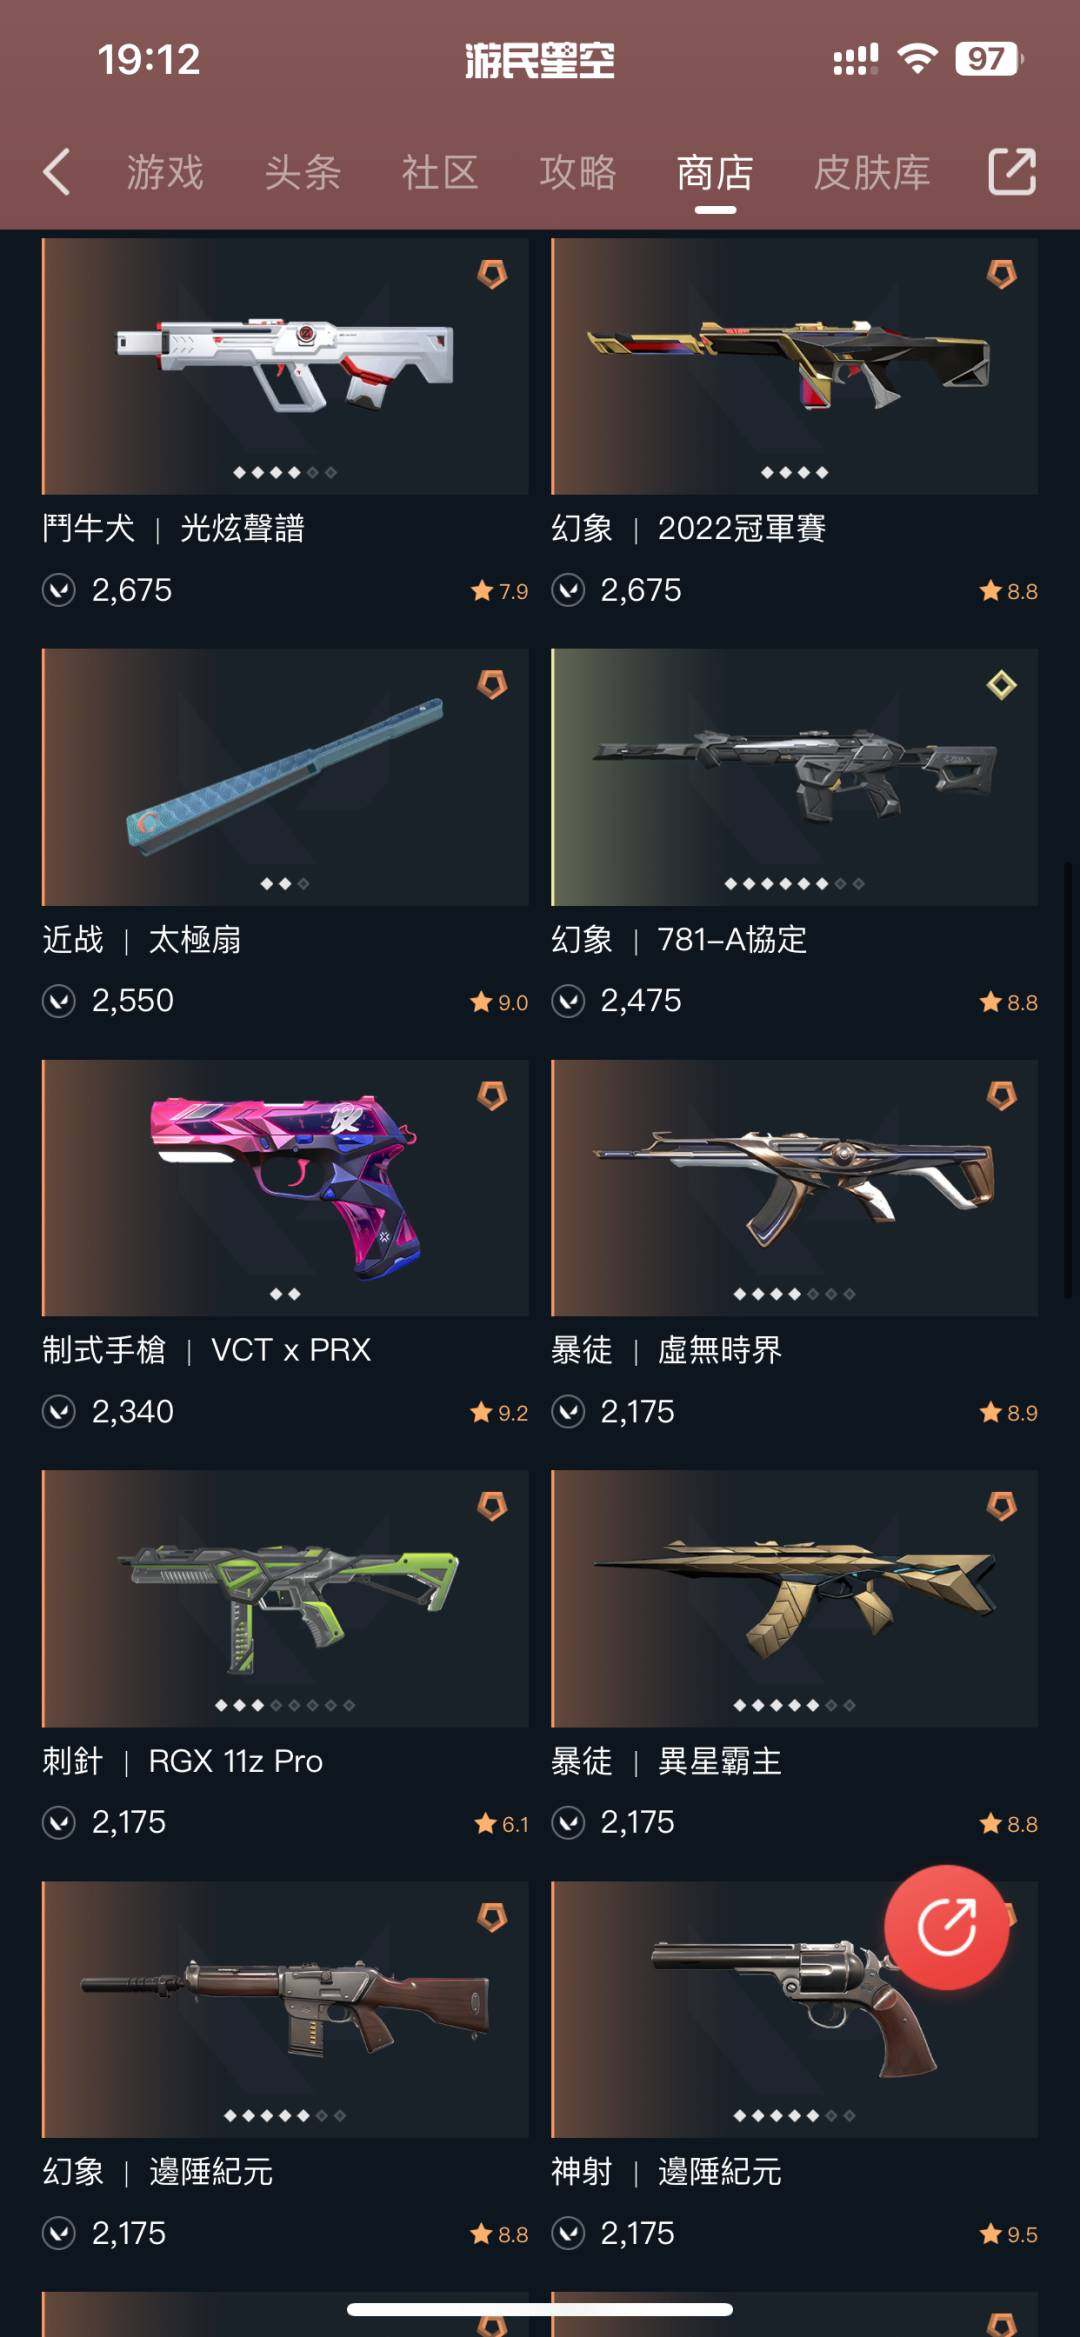
Task: Tap the red floating refresh button
Action: [x=946, y=1926]
